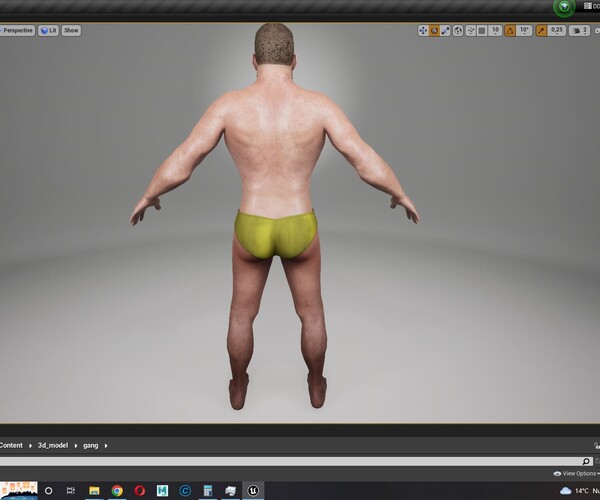Screen dimensions: 600x500
Task: Open the Lit view mode menu
Action: [x=48, y=31]
